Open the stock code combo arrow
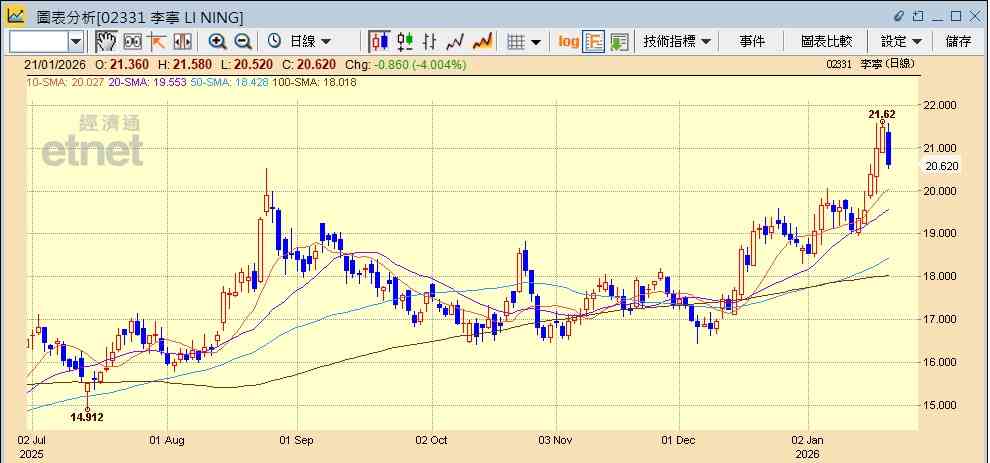Screen dimensions: 990x463 [x=76, y=42]
